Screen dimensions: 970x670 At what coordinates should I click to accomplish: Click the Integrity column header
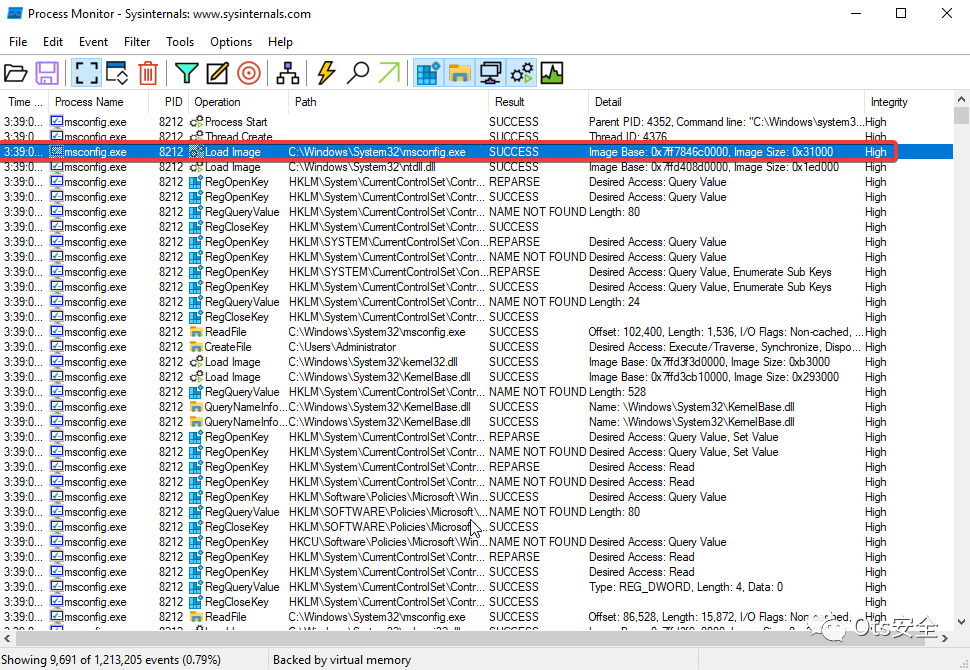[x=908, y=102]
